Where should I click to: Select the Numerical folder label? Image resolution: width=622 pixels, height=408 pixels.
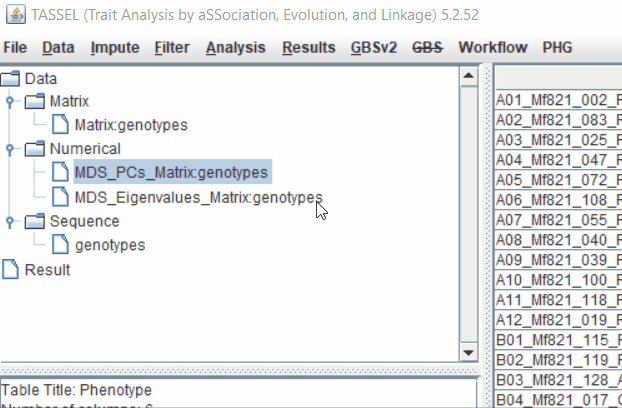tap(85, 149)
